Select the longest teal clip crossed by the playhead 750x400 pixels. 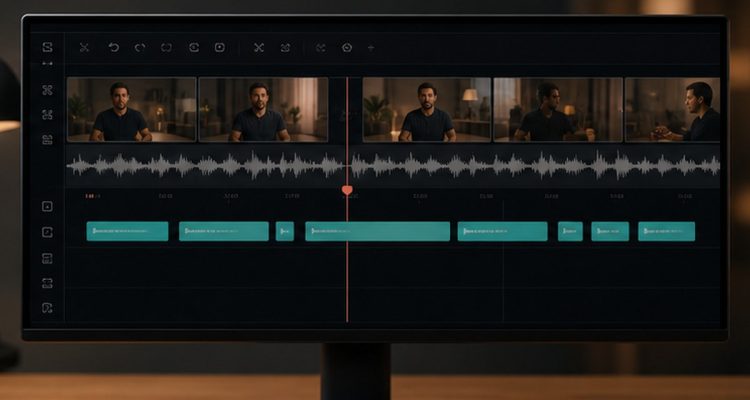pyautogui.click(x=378, y=231)
